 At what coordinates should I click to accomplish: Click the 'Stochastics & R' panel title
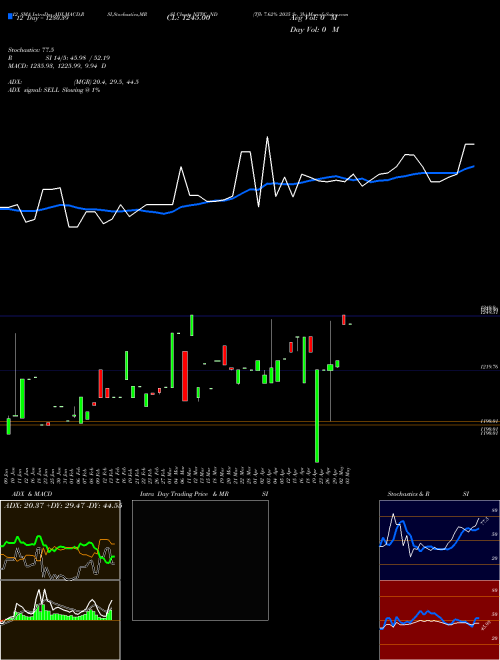pyautogui.click(x=409, y=494)
